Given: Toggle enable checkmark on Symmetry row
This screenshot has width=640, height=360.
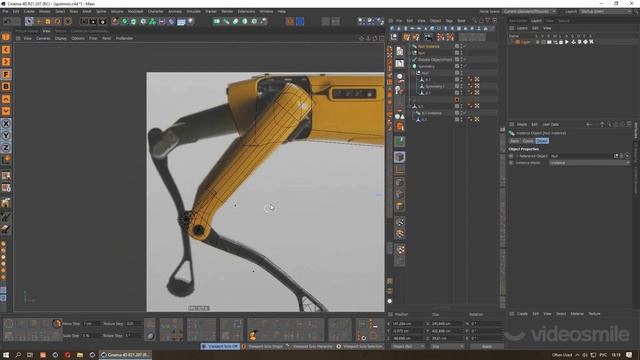Looking at the screenshot, I should [466, 66].
